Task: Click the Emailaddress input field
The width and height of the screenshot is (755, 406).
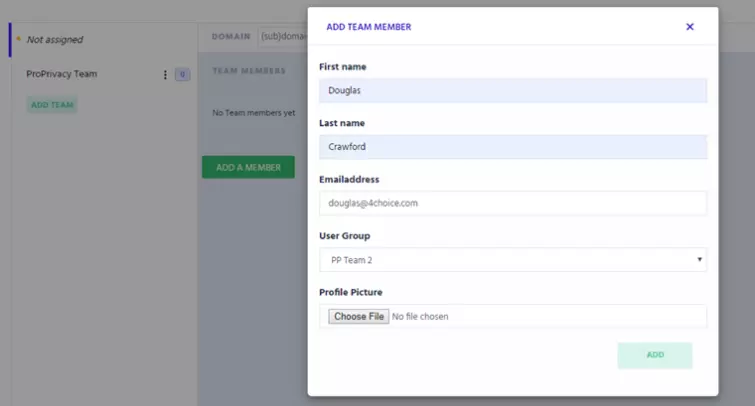Action: (512, 203)
